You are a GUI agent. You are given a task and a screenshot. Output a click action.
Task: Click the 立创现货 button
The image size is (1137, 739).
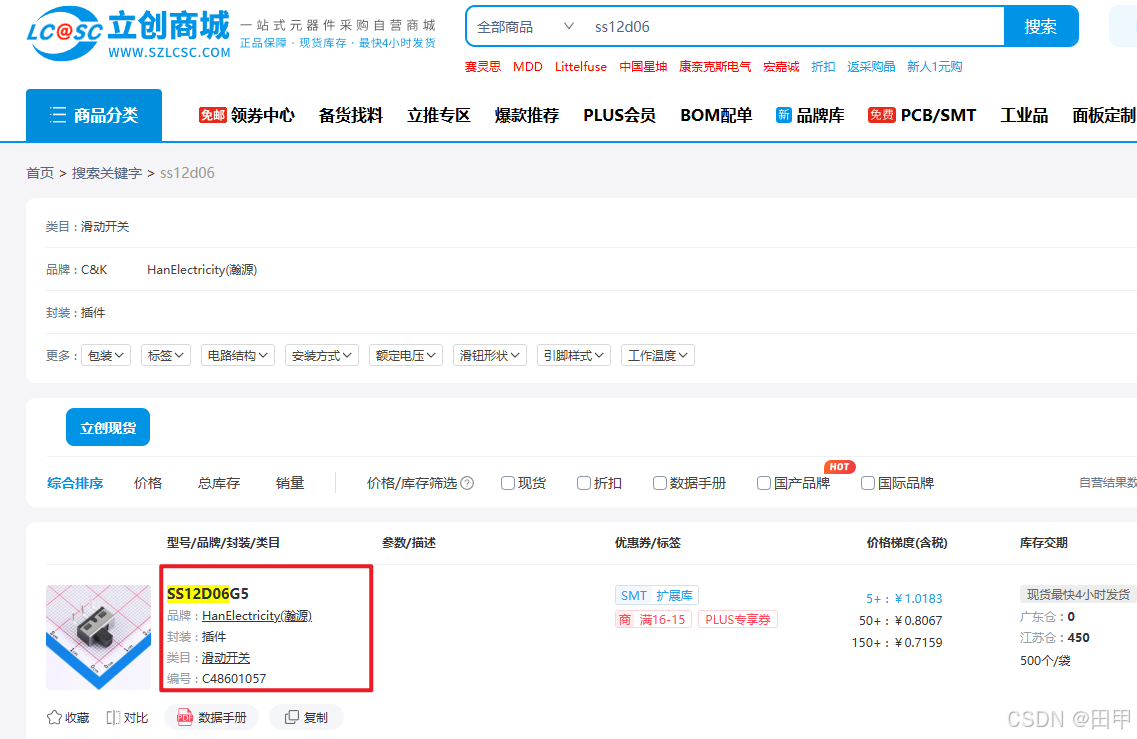click(108, 427)
